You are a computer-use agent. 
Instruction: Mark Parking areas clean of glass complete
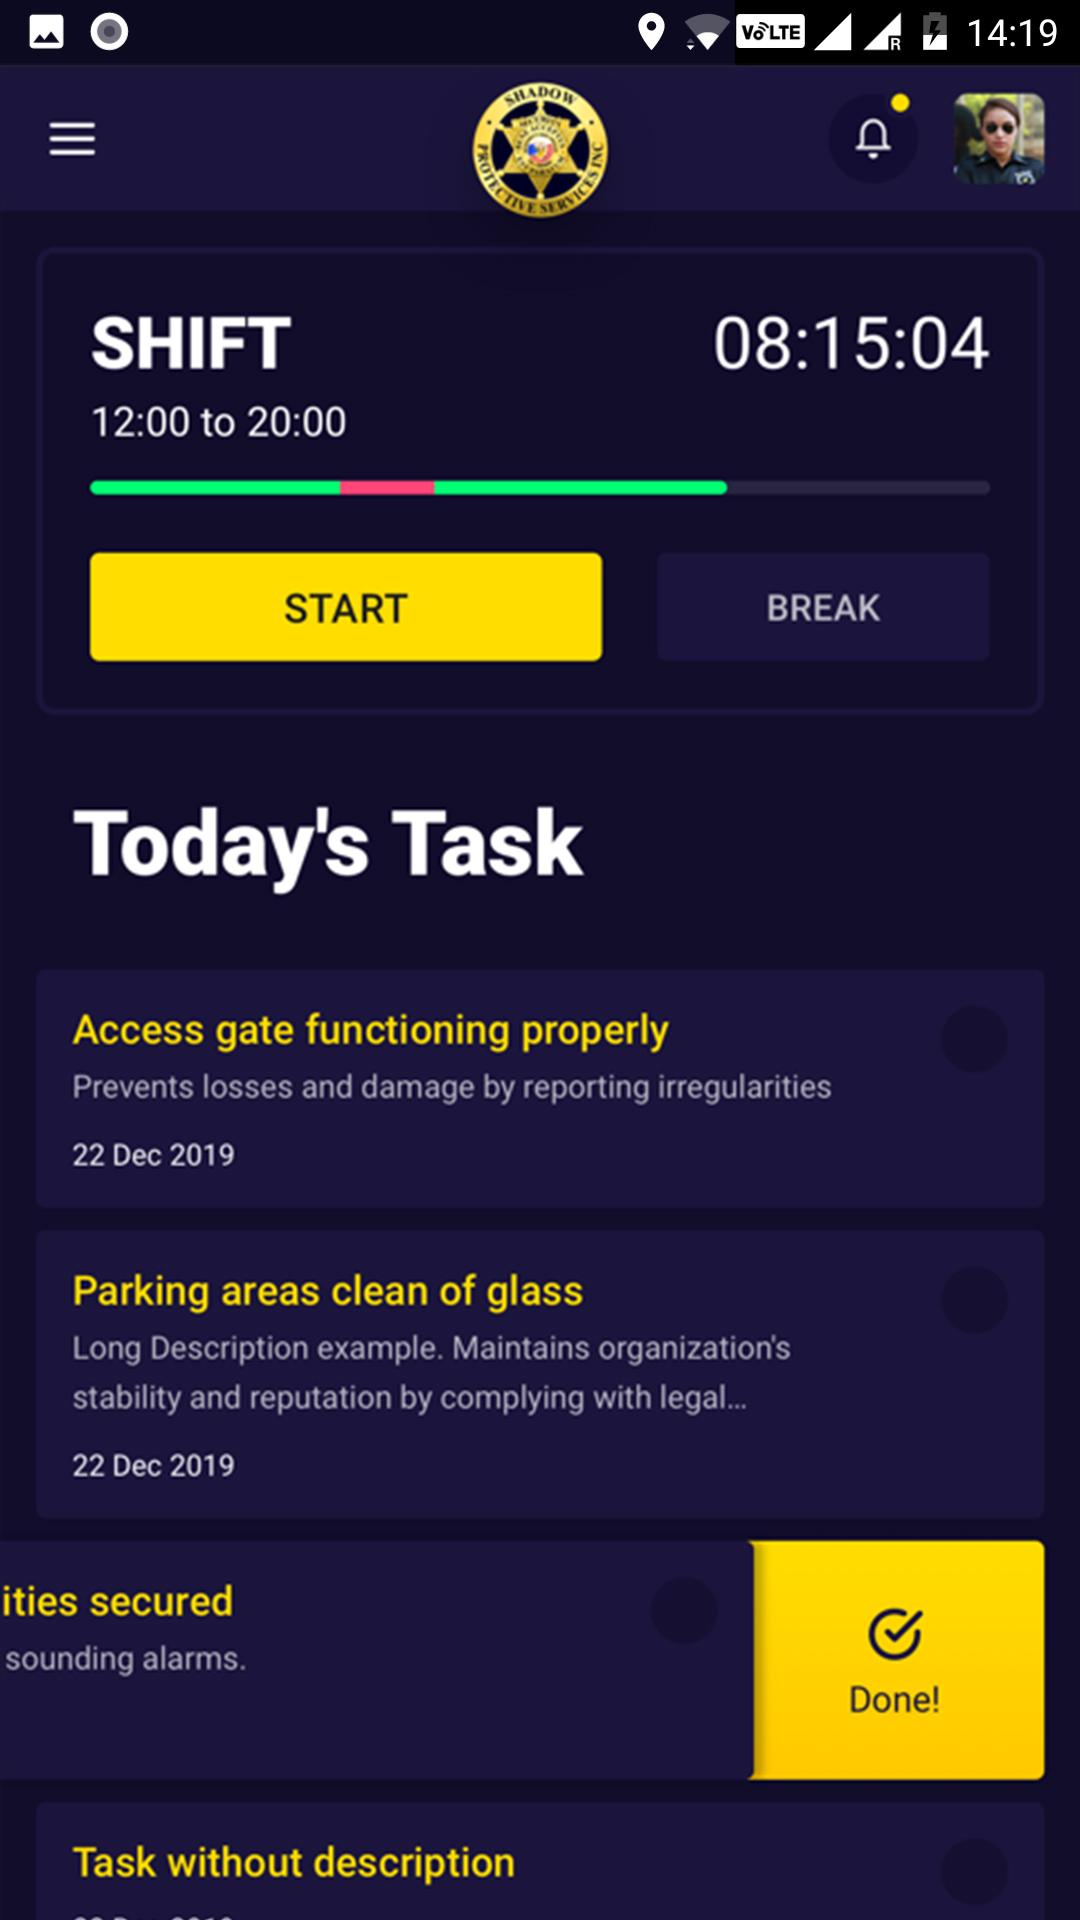(x=974, y=1300)
